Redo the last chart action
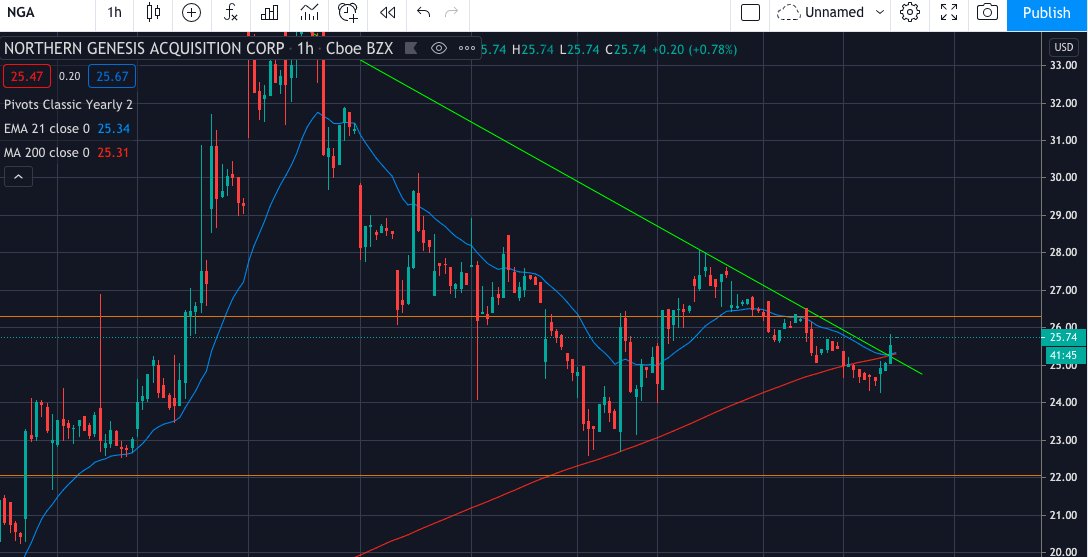Image resolution: width=1088 pixels, height=557 pixels. coord(451,12)
